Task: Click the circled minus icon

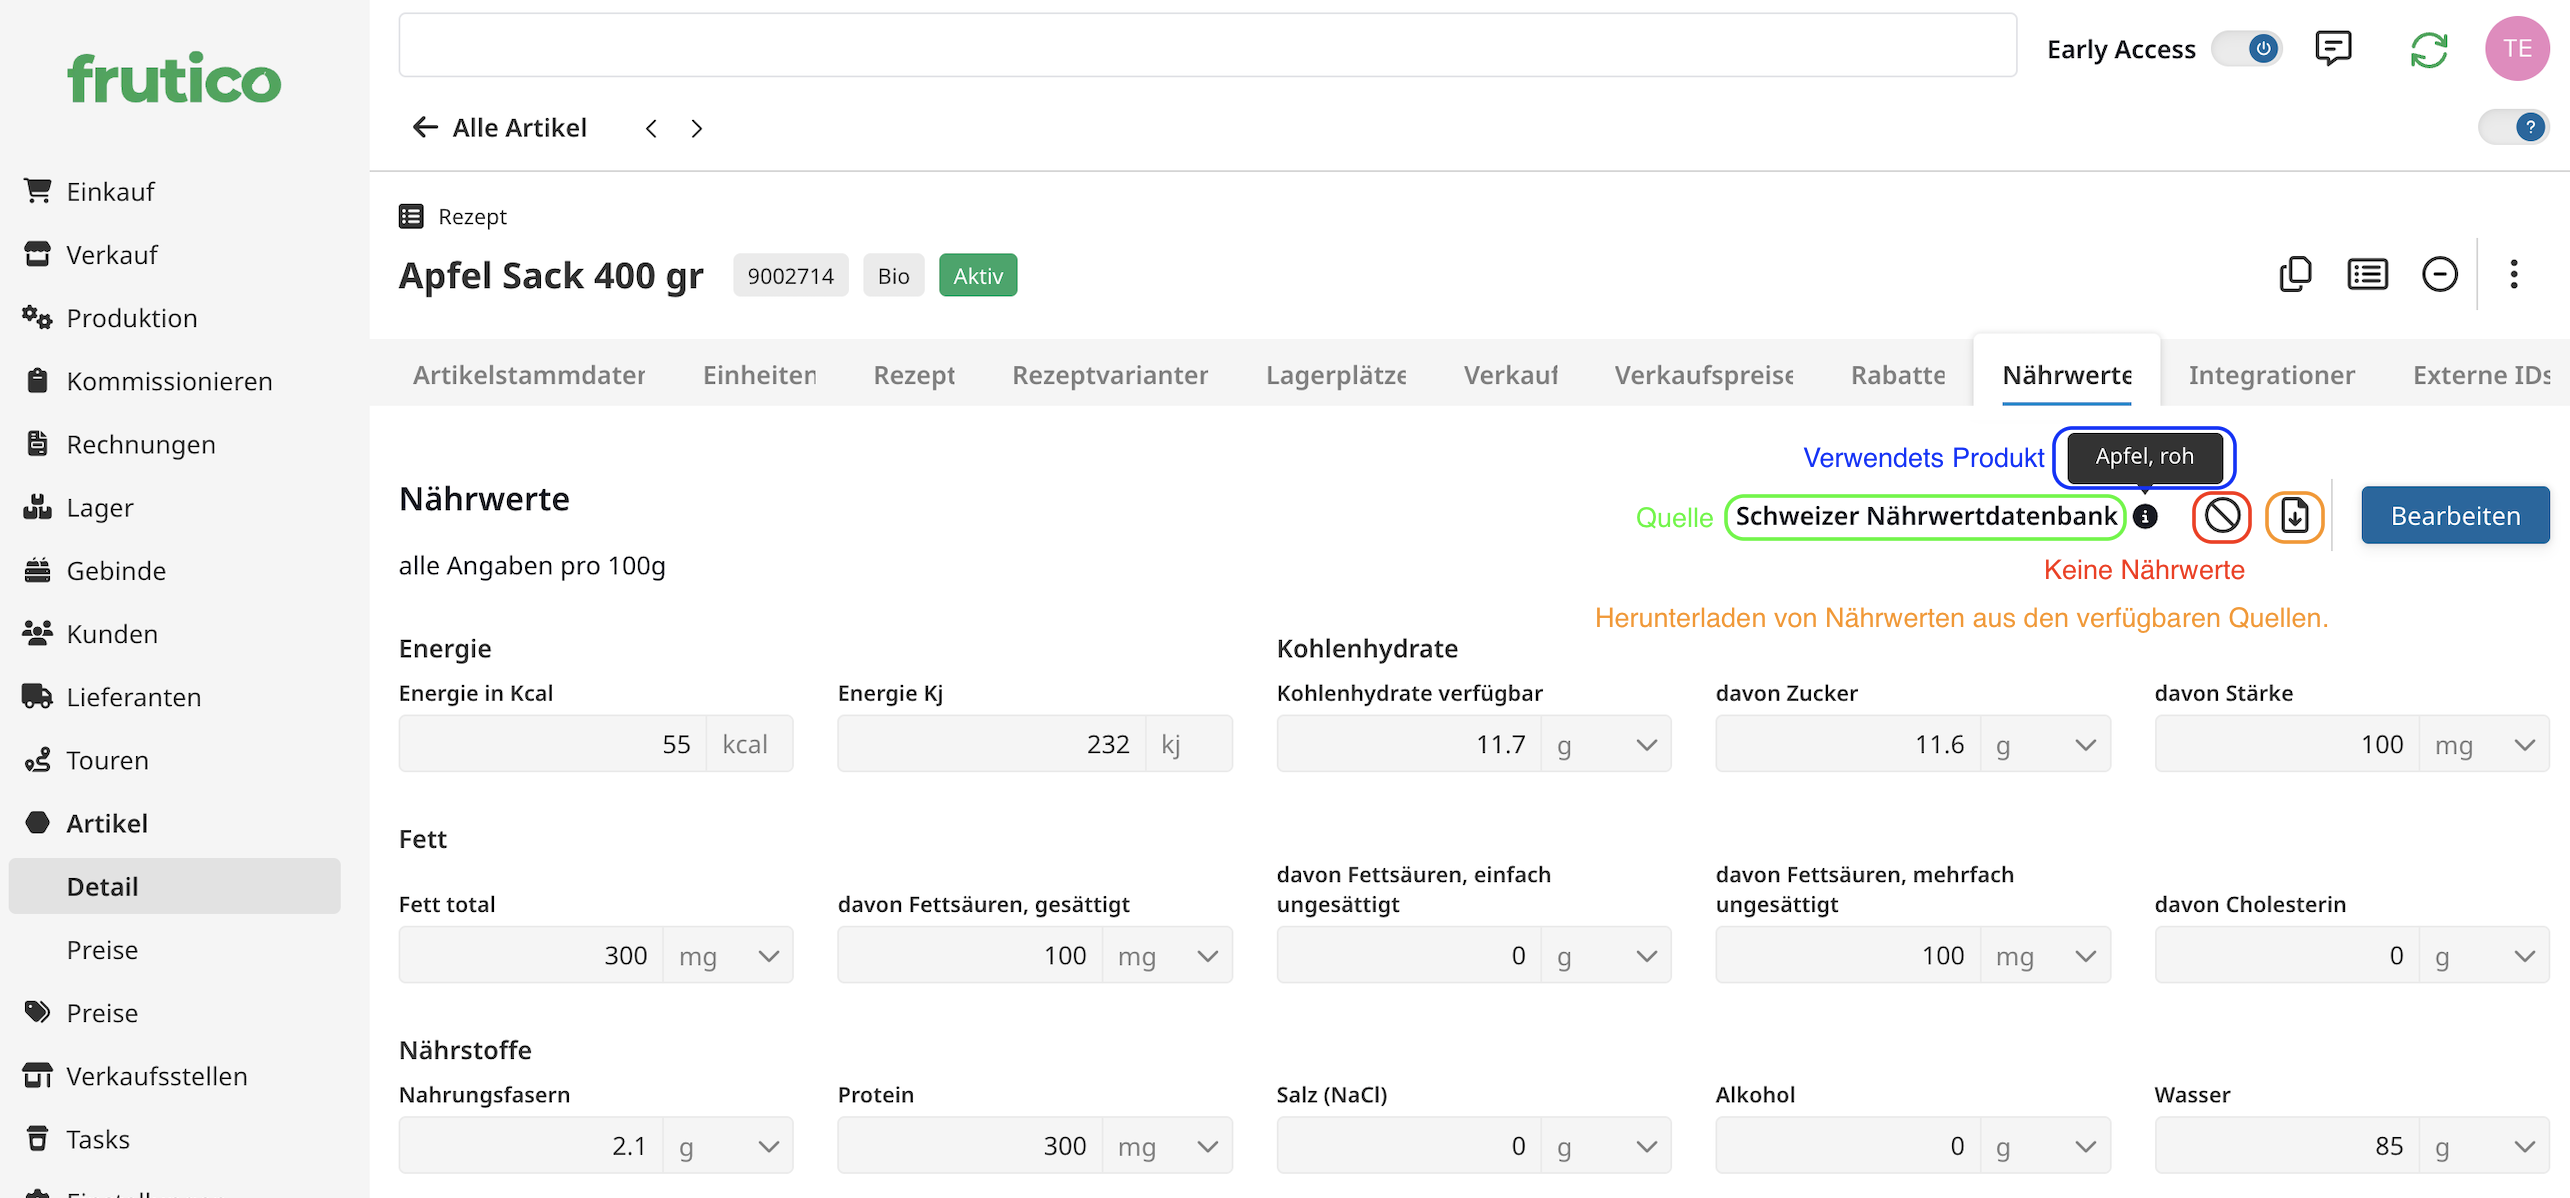Action: 2439,274
